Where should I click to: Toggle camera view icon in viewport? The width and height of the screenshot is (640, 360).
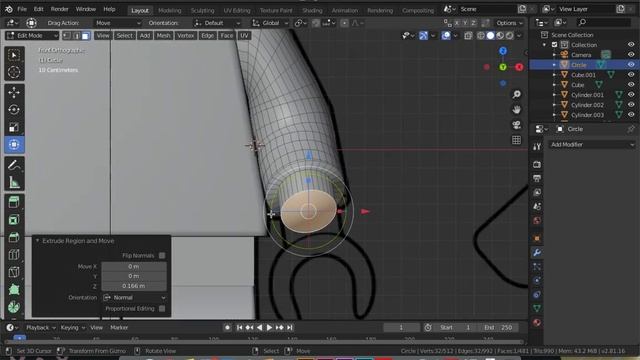click(x=516, y=125)
